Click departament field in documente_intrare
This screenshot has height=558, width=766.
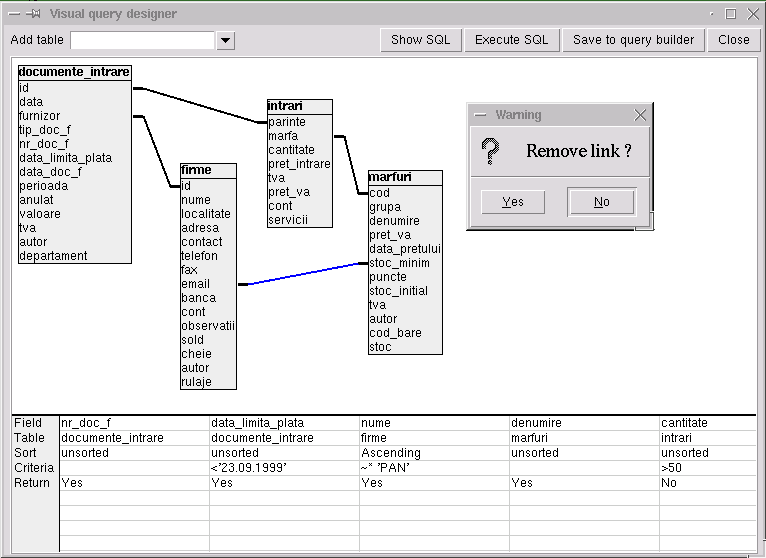coord(53,256)
